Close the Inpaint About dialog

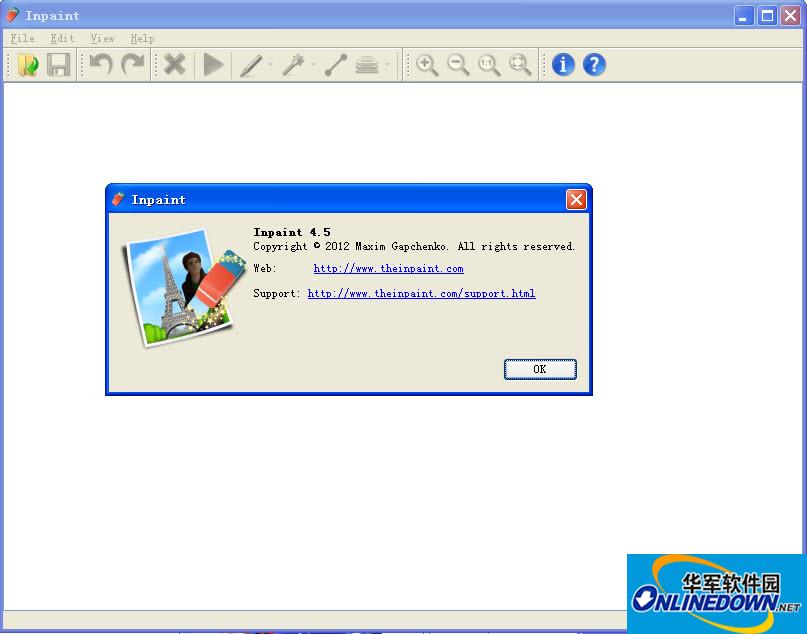coord(576,199)
